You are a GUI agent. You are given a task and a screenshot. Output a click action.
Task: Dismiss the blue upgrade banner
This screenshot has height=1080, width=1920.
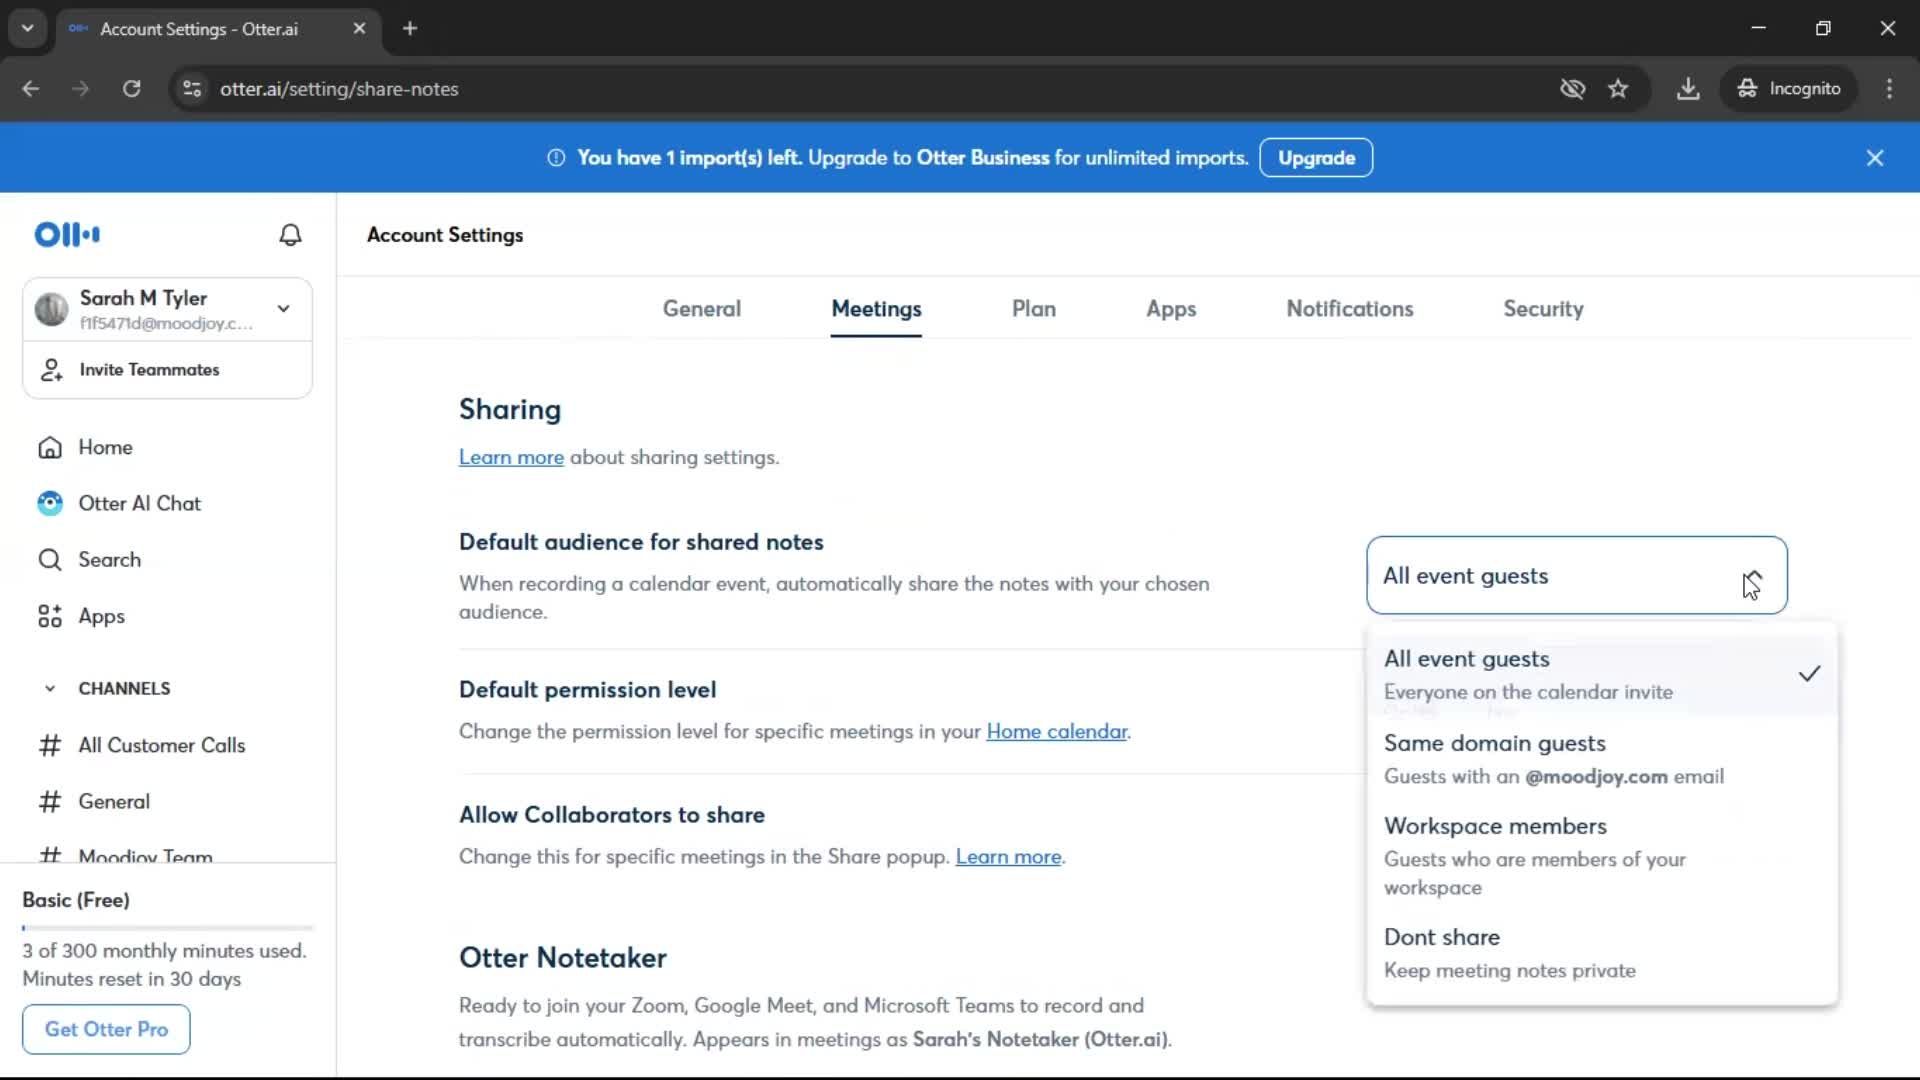click(1875, 158)
